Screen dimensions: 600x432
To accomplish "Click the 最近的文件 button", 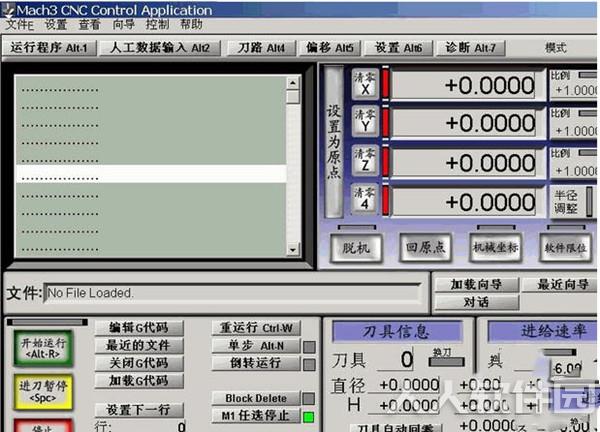I will 139,346.
